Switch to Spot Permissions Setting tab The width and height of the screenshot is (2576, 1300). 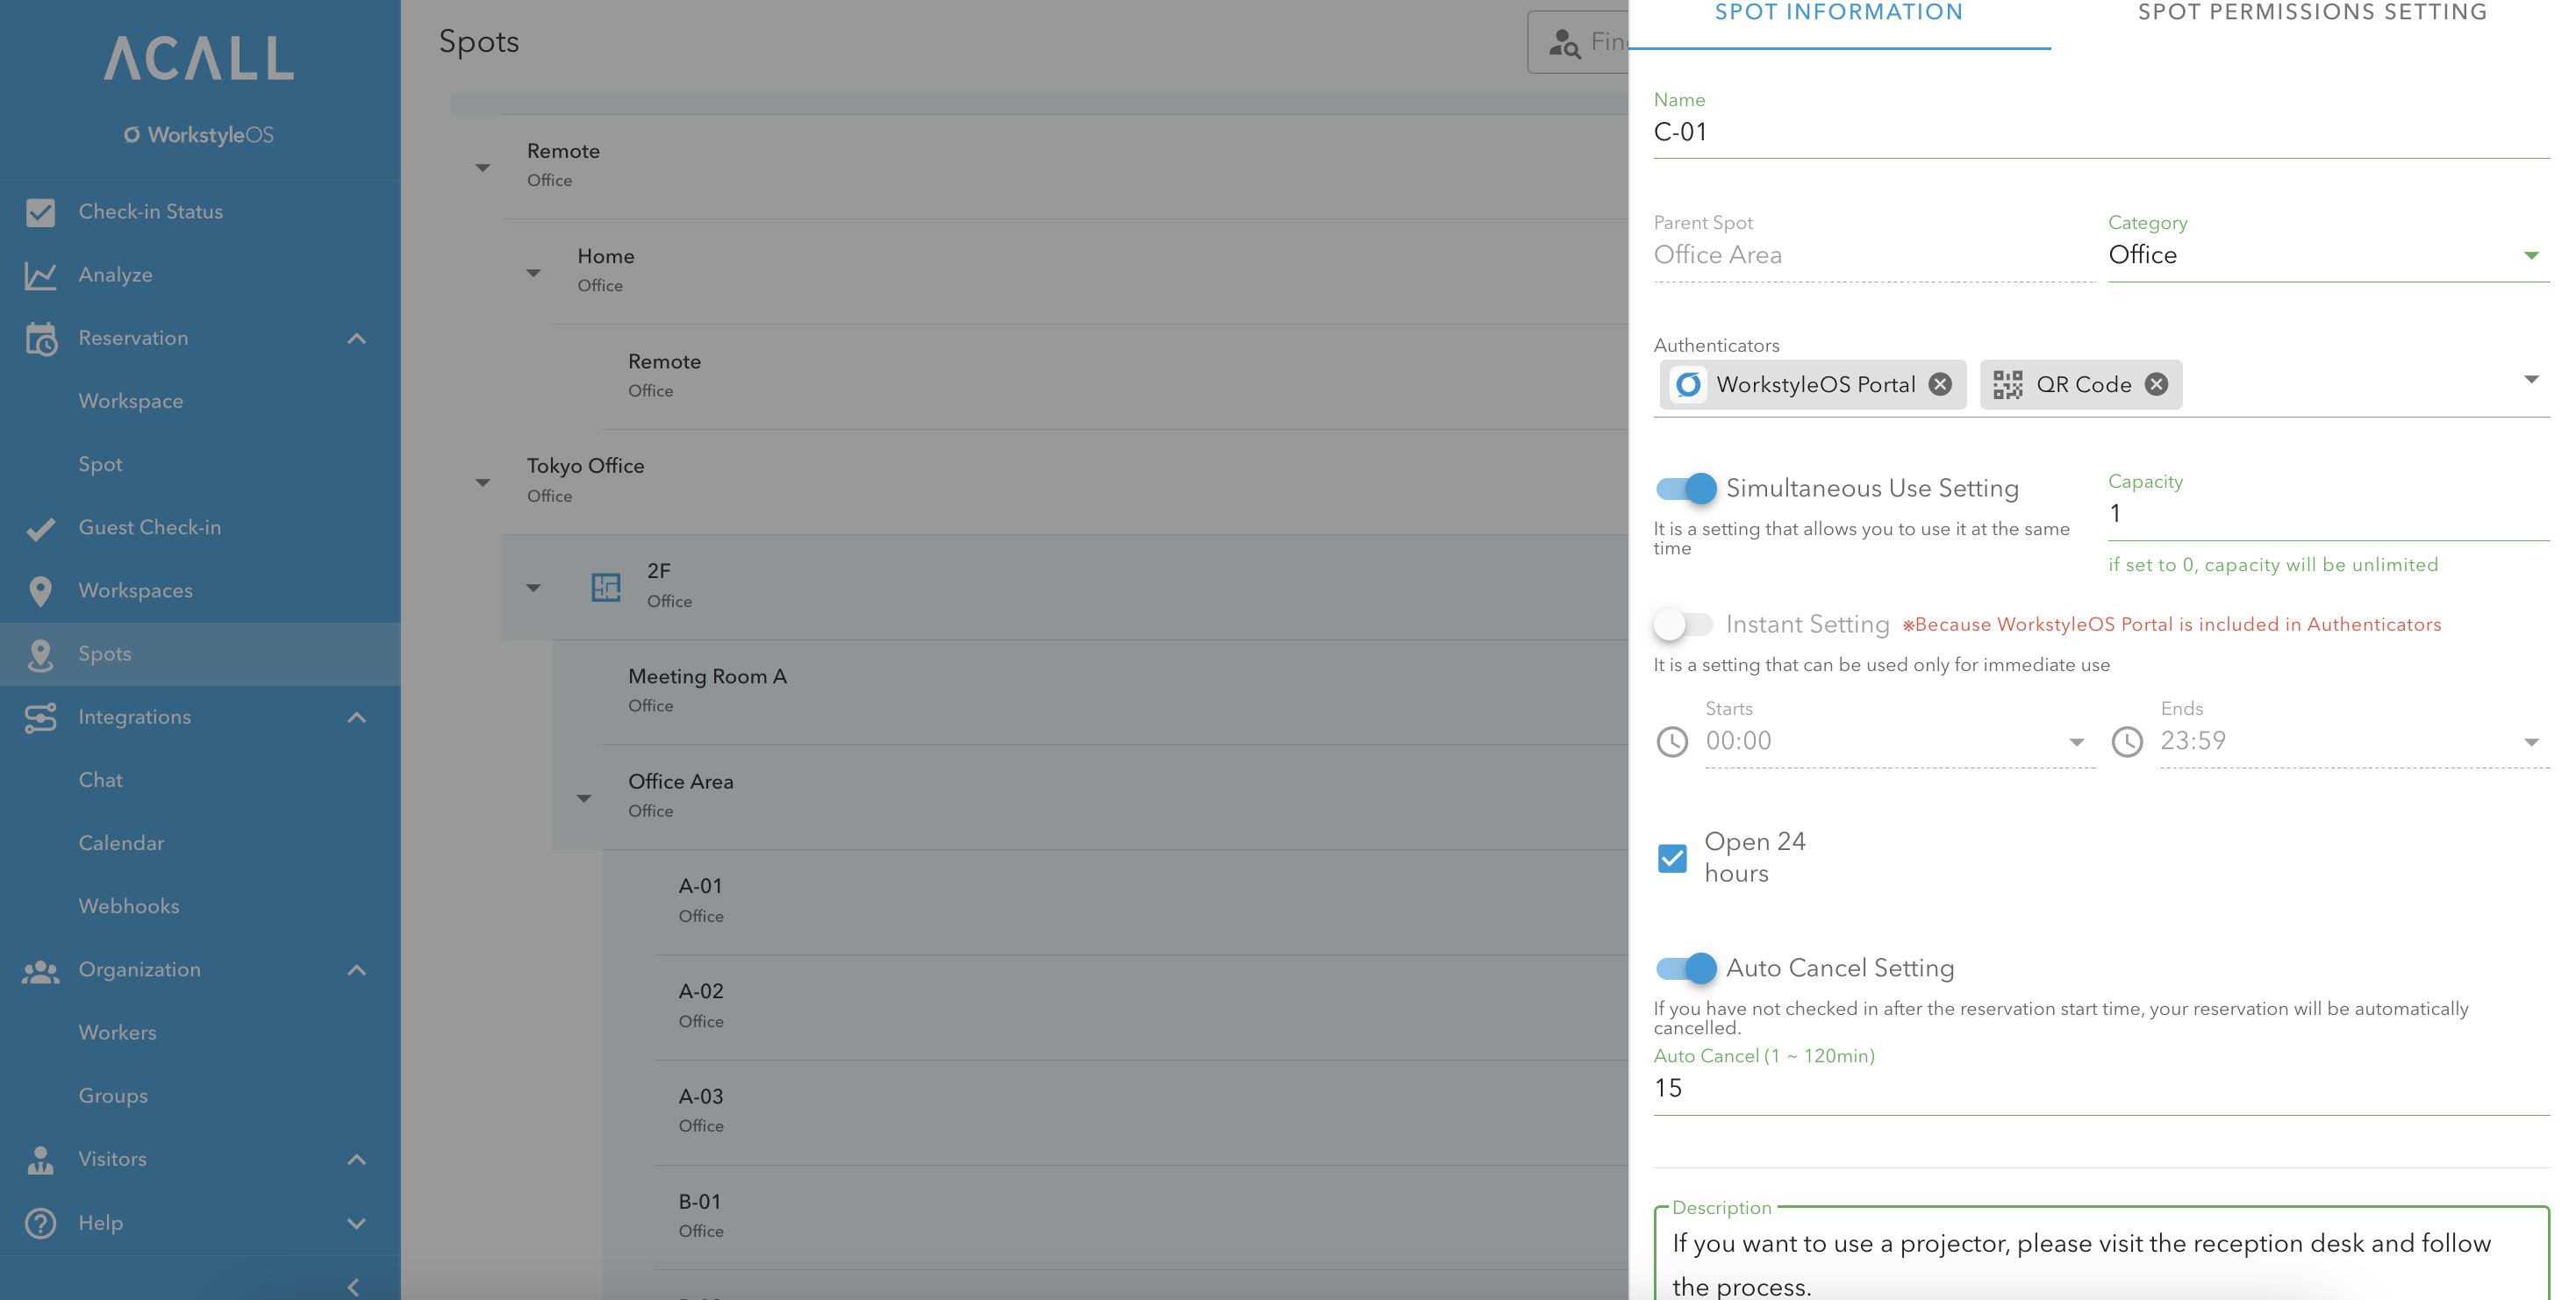tap(2312, 13)
